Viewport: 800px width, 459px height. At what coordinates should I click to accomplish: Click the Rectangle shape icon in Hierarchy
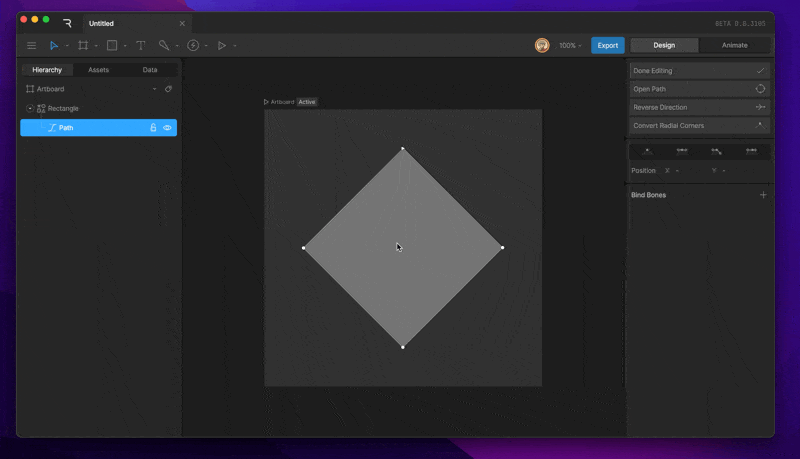[x=41, y=108]
